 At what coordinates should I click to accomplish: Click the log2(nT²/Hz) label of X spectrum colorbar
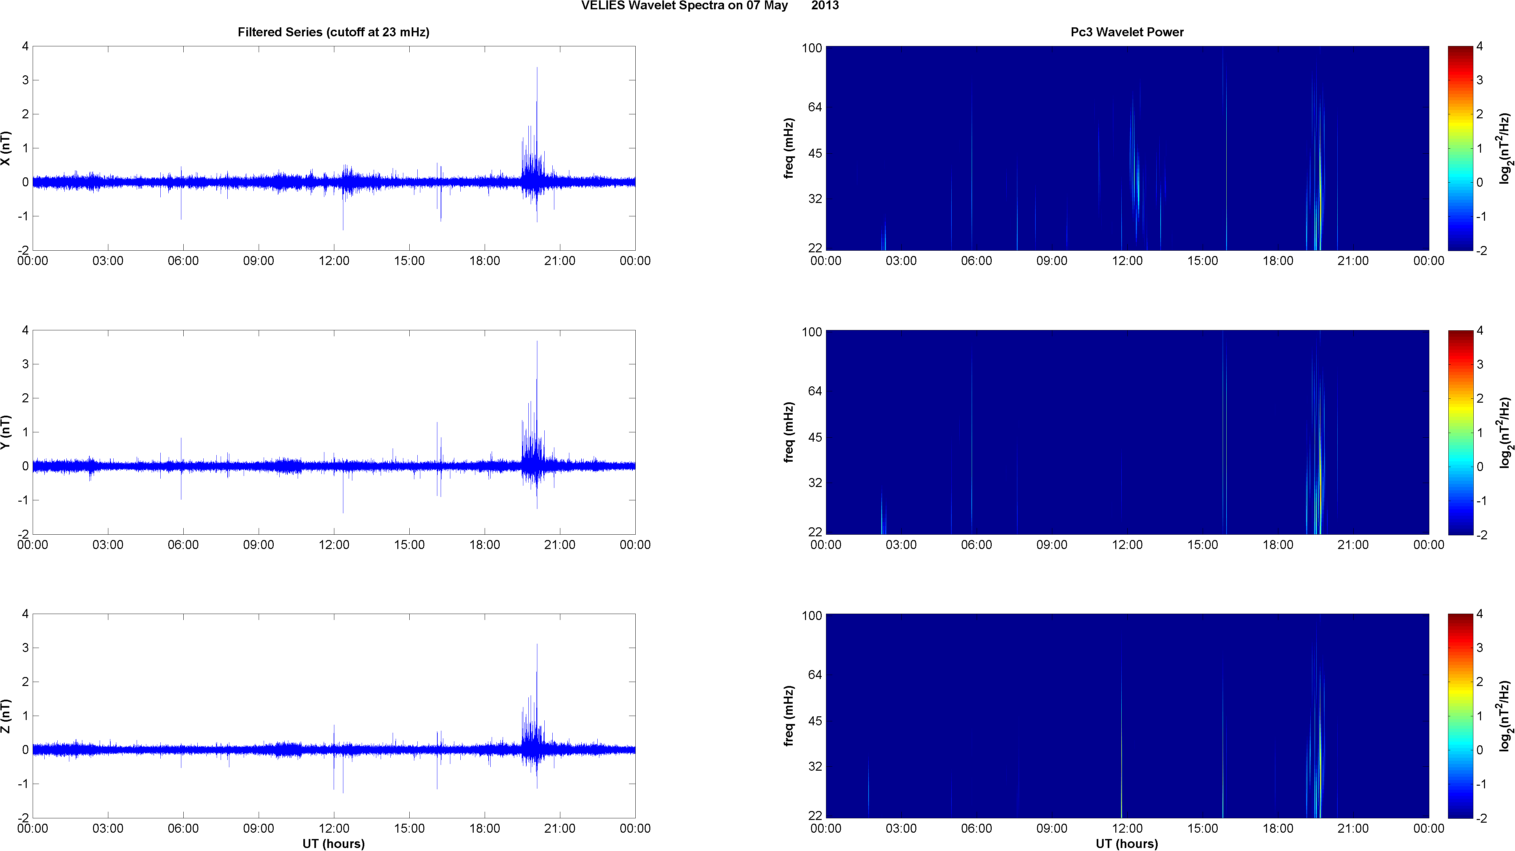tap(1505, 148)
